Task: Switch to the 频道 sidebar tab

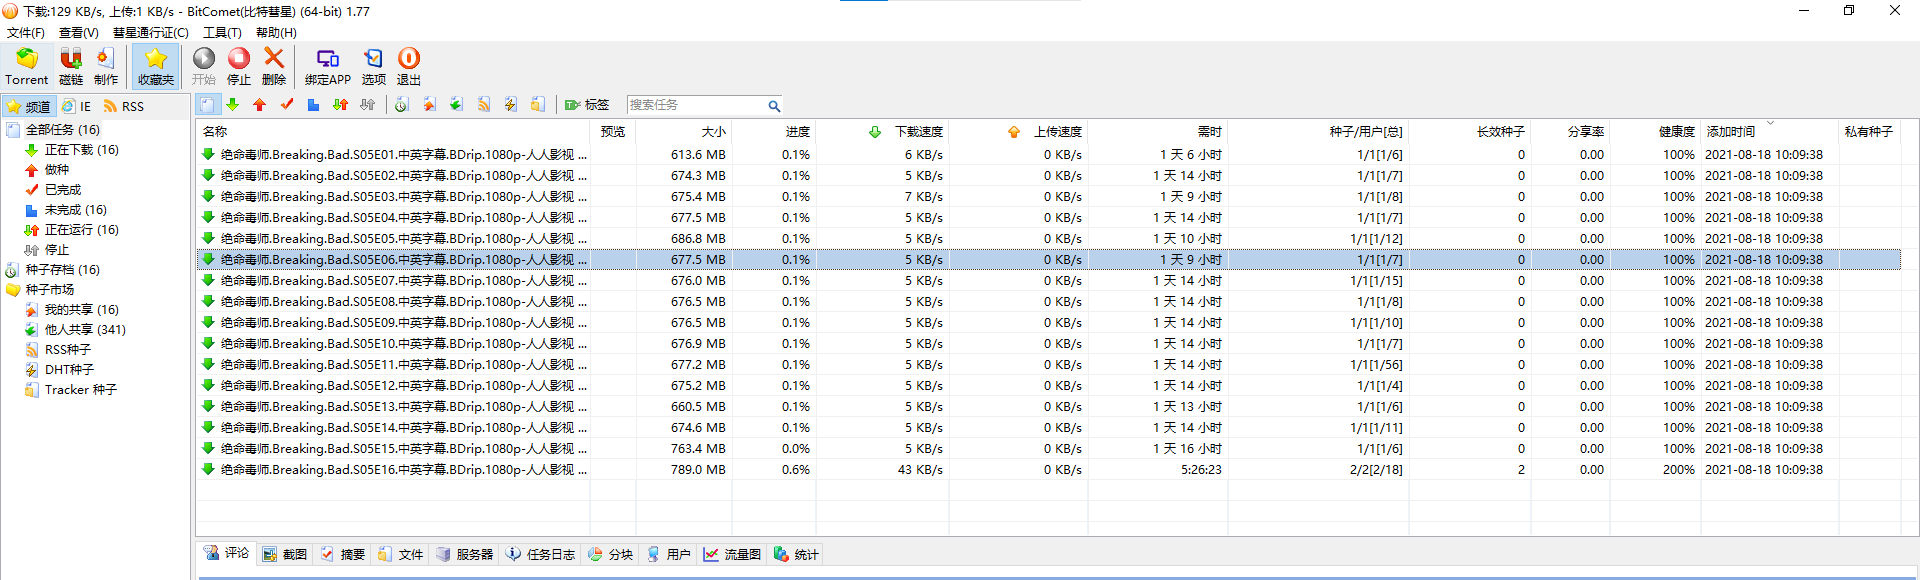Action: (x=28, y=106)
